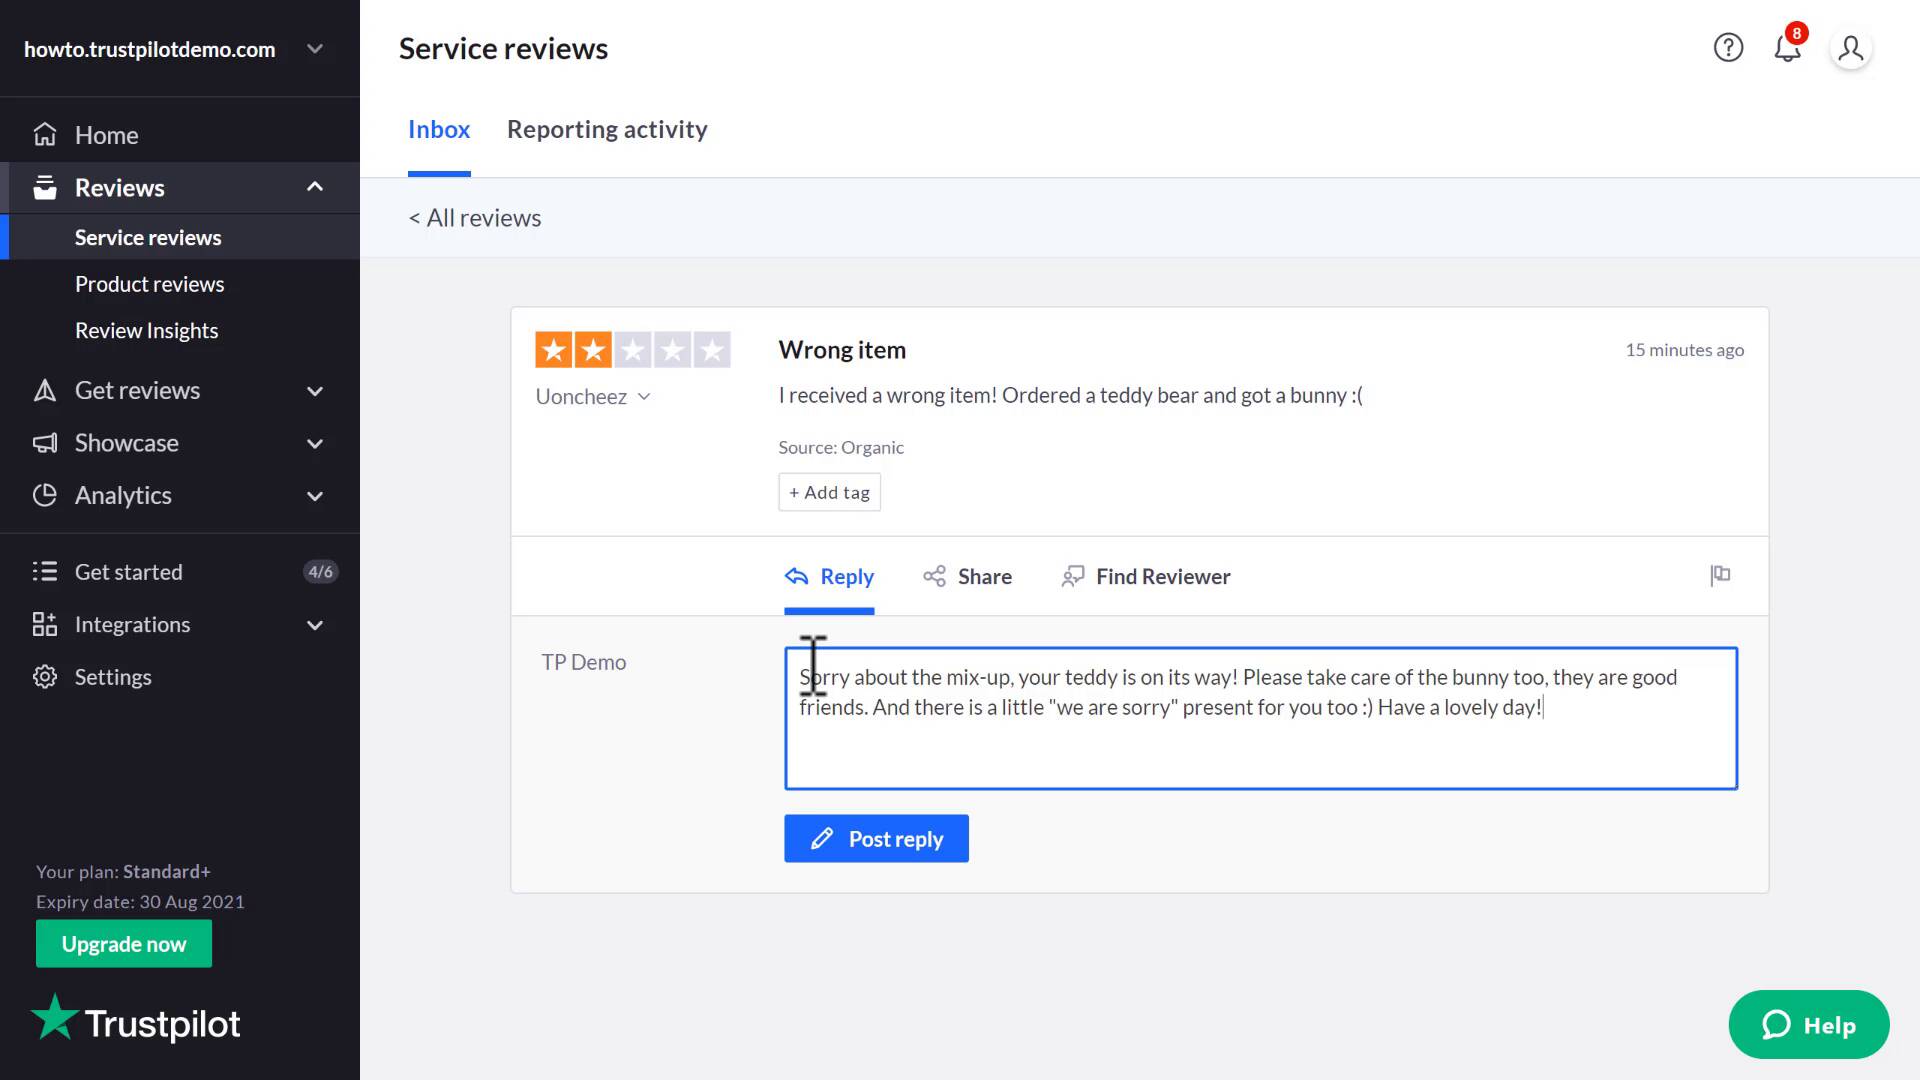Click the Settings gear in the sidebar
The height and width of the screenshot is (1080, 1920).
coord(45,677)
